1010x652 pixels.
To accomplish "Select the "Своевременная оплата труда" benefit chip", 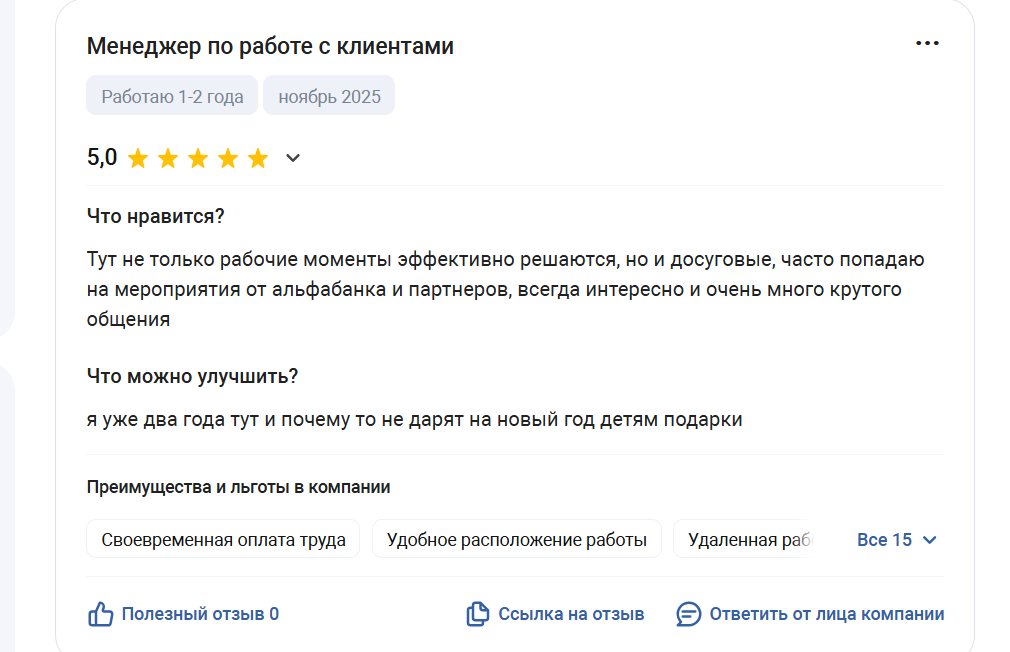I will (x=223, y=540).
